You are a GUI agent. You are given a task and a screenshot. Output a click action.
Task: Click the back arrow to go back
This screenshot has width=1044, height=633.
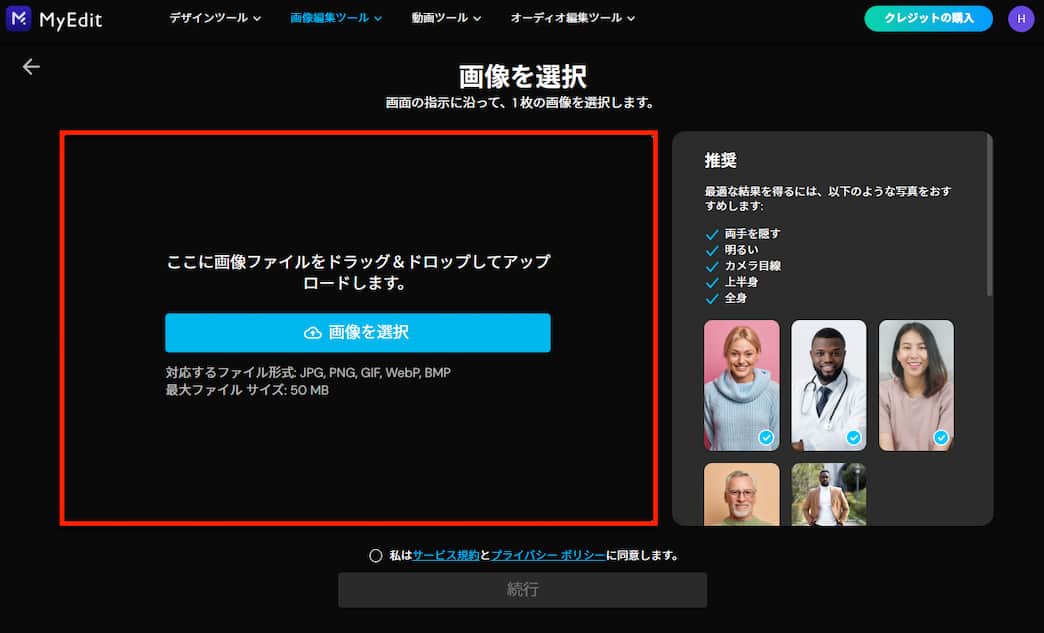30,66
